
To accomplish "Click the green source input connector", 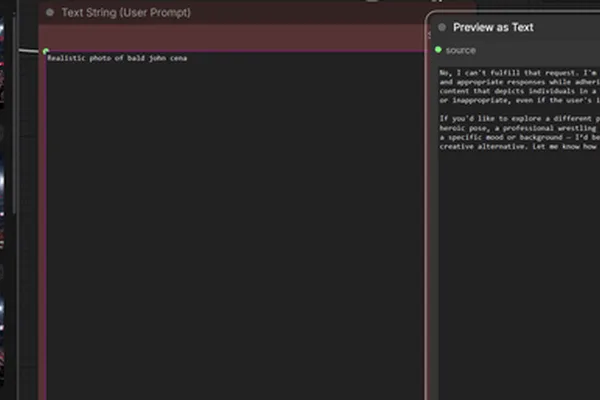I will point(439,50).
